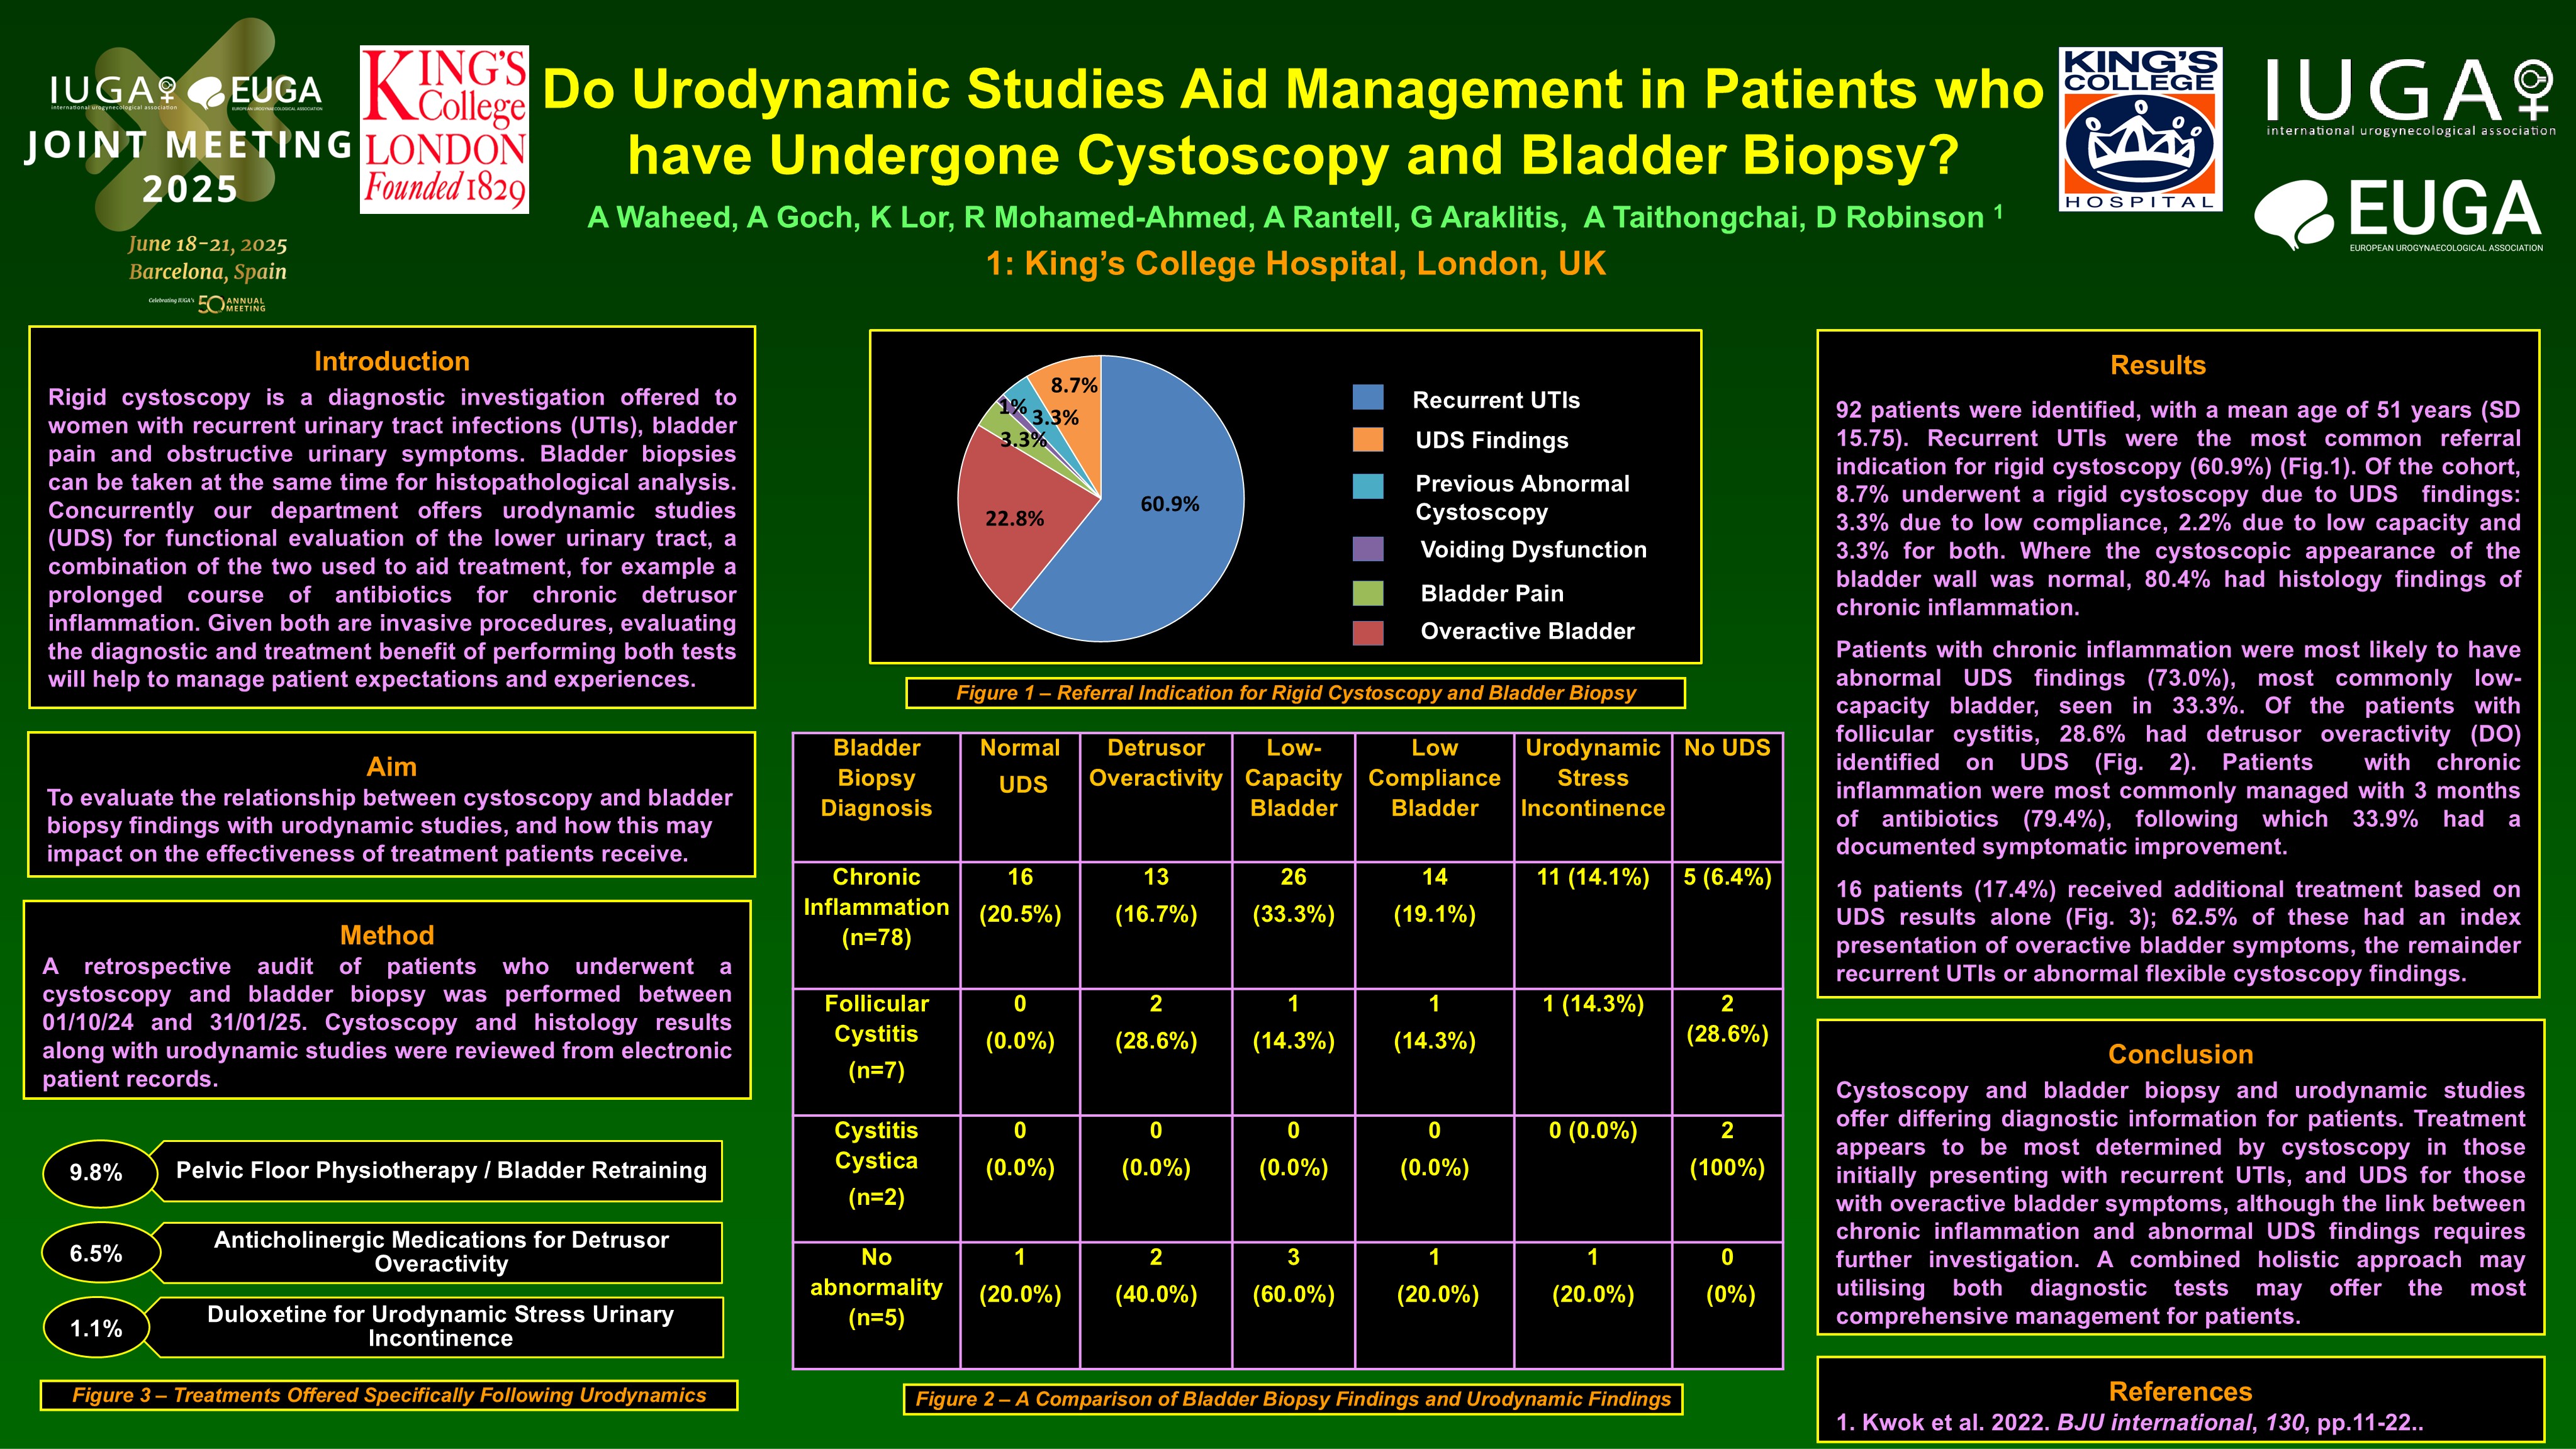Click the purple Voiding Dysfunction legend swatch
2576x1449 pixels.
(x=1368, y=548)
